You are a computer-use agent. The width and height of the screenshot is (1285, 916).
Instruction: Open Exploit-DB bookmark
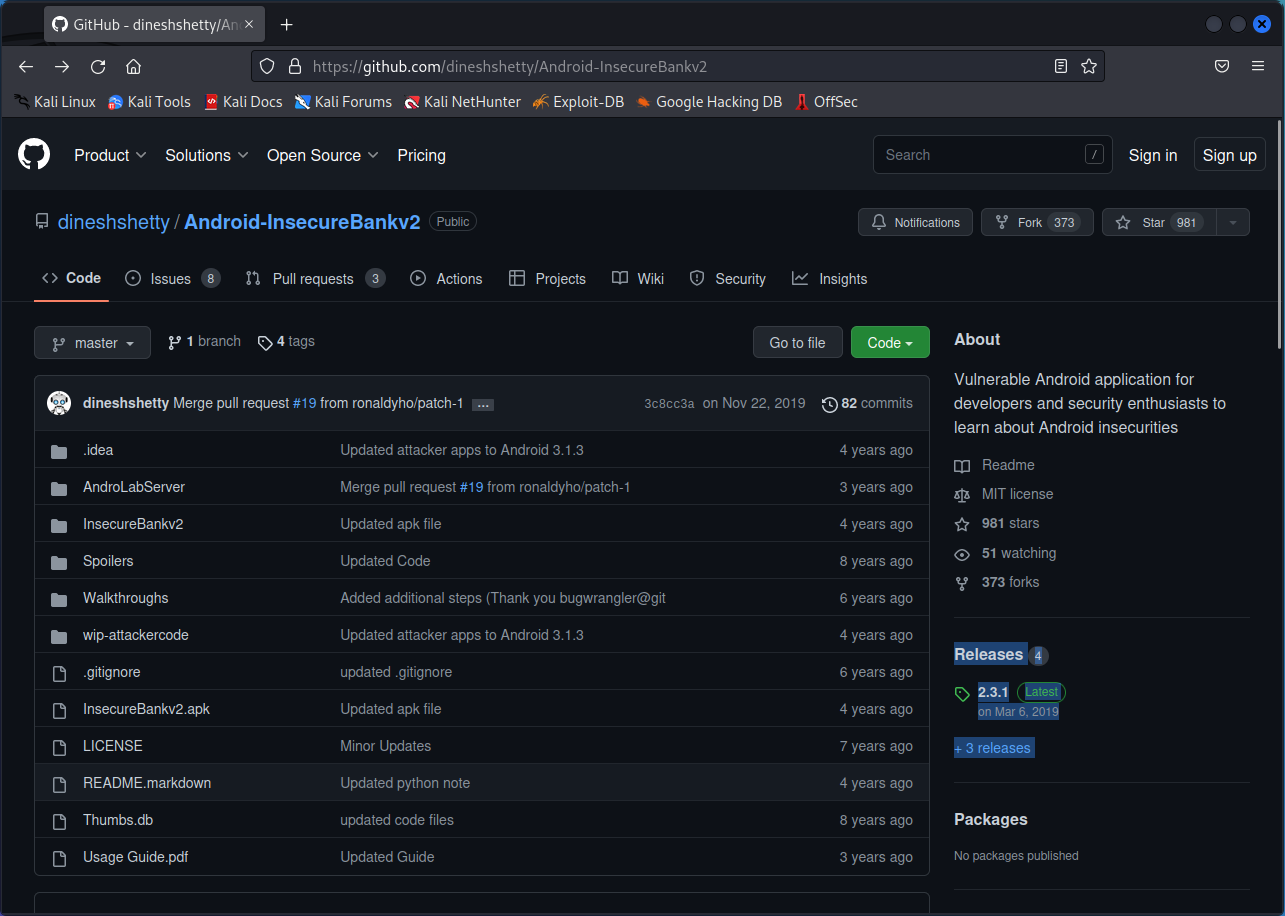click(578, 102)
